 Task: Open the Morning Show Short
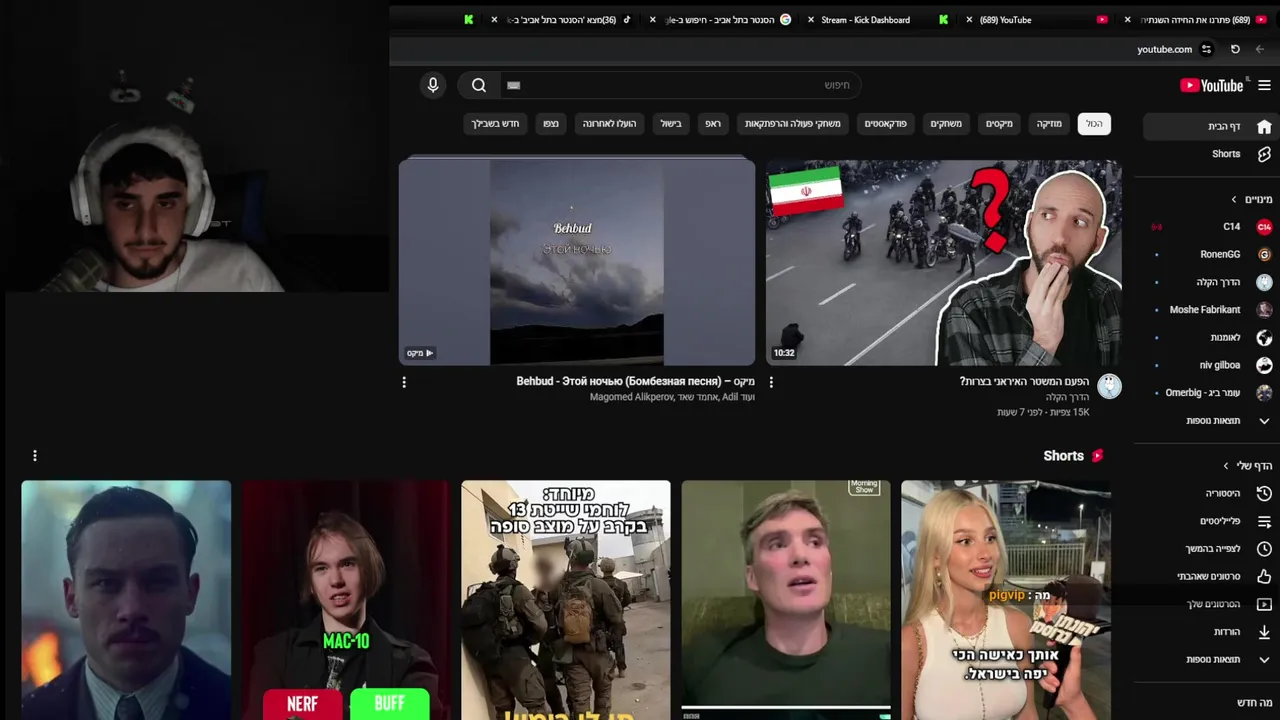click(786, 600)
